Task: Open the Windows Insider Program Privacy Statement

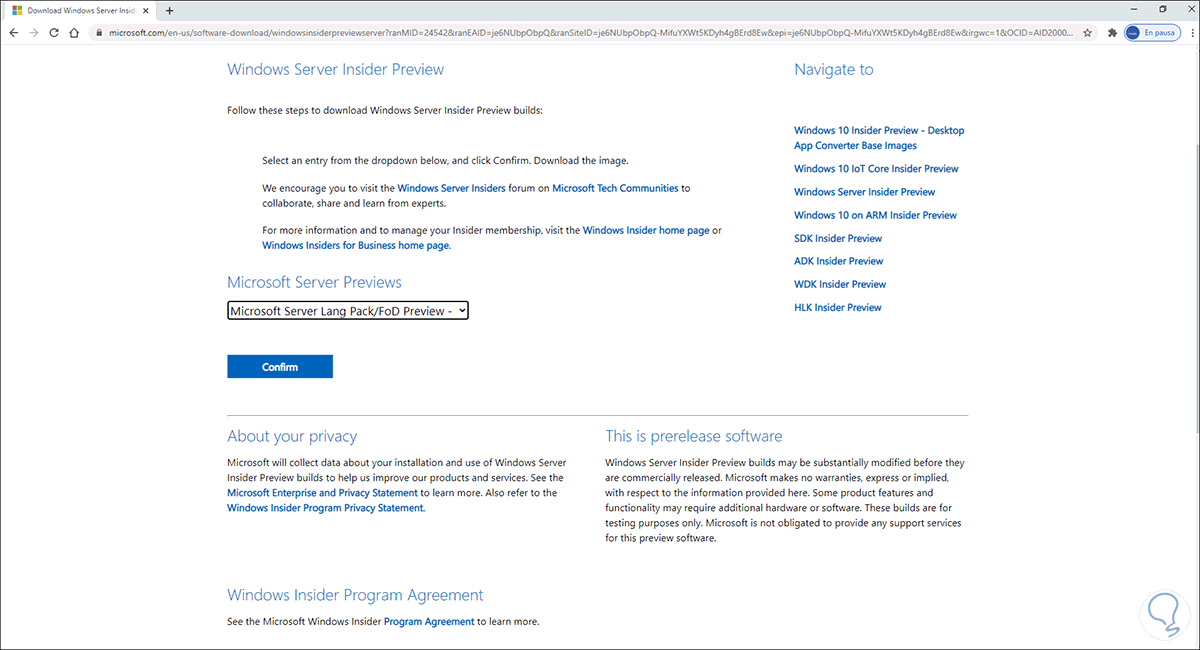Action: (324, 507)
